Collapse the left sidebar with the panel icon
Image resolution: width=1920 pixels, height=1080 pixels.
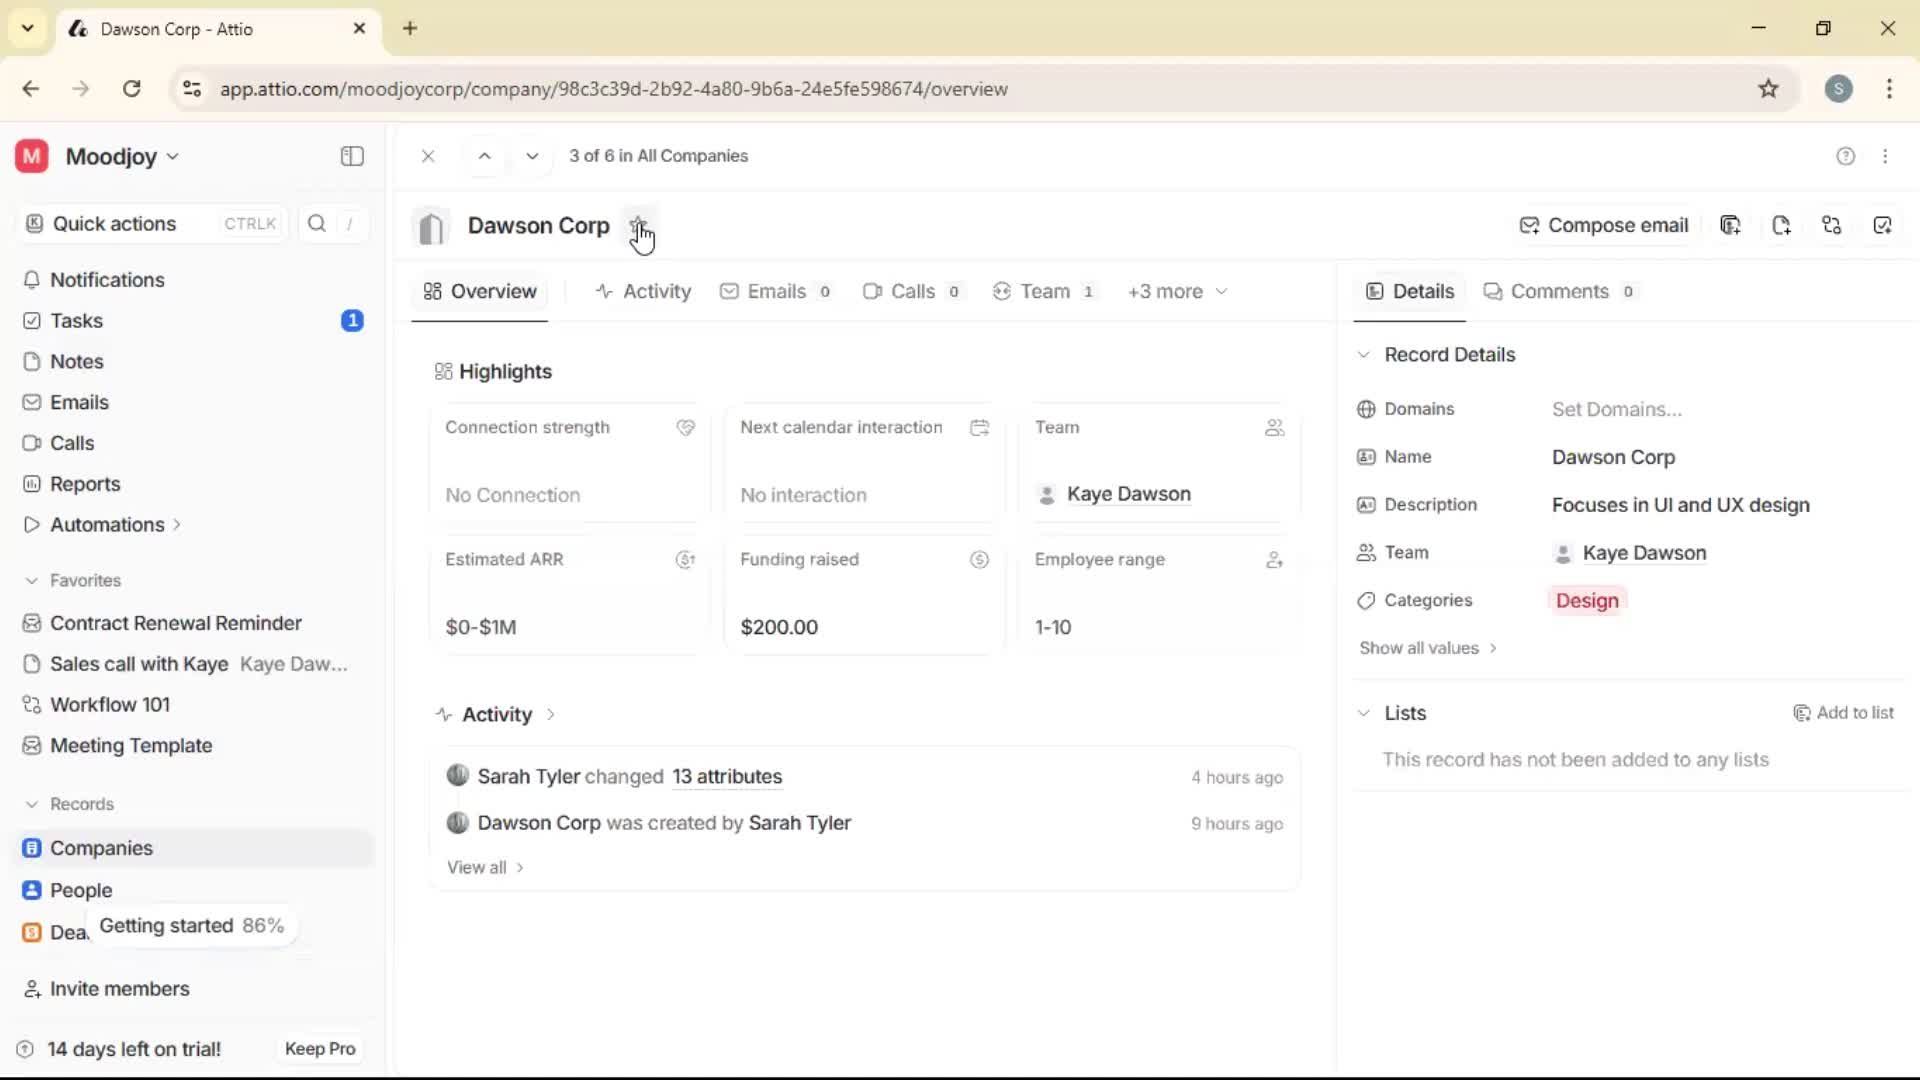click(351, 156)
